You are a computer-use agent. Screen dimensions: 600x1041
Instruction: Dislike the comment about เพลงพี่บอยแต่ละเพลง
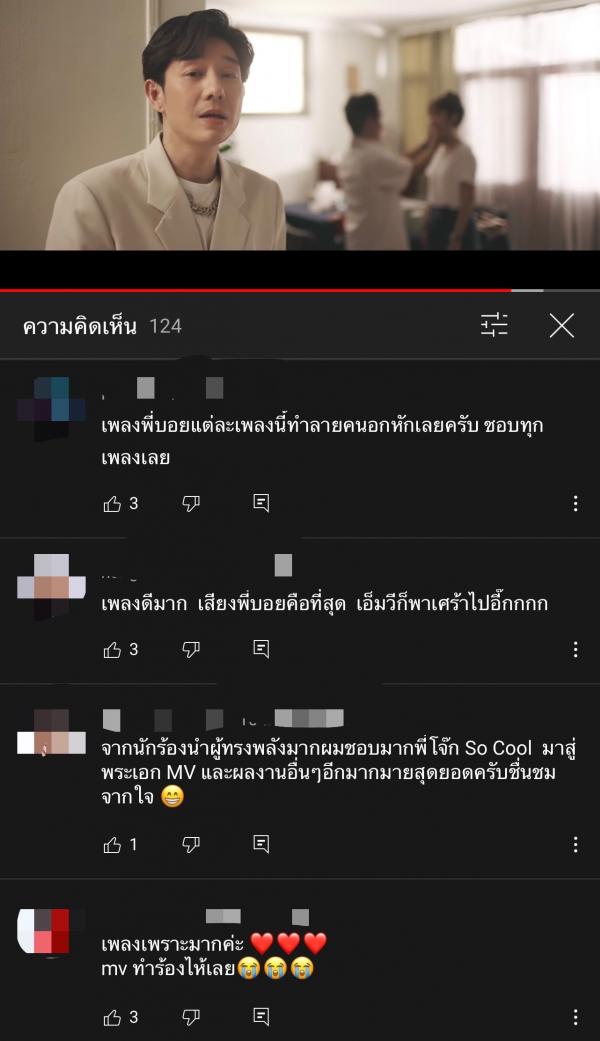pyautogui.click(x=191, y=504)
